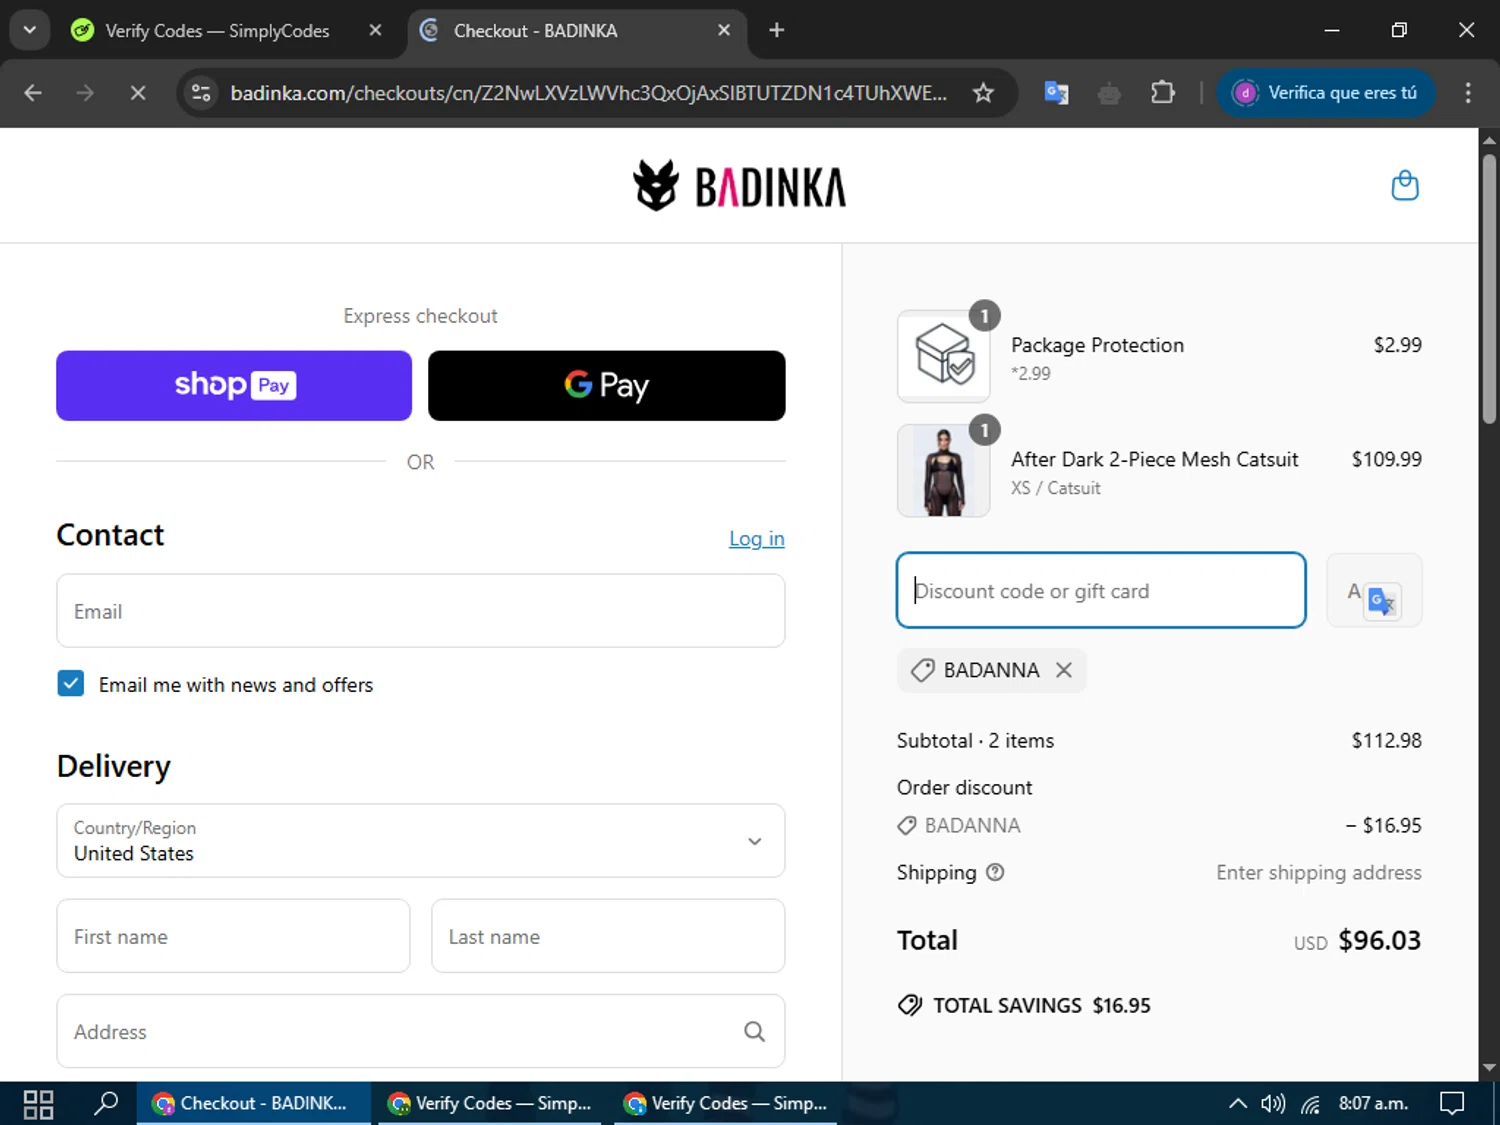This screenshot has width=1500, height=1125.
Task: Click the Discount code or gift card field
Action: pos(1101,590)
